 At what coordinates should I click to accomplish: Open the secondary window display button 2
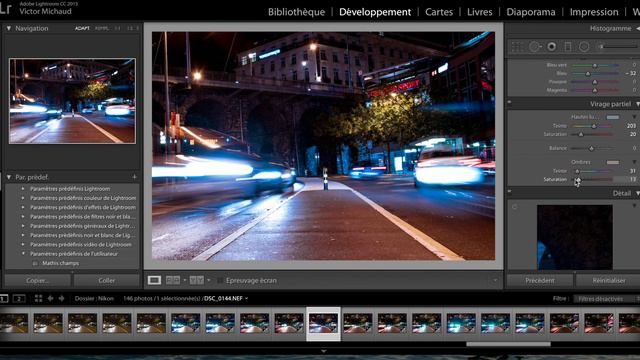19,298
